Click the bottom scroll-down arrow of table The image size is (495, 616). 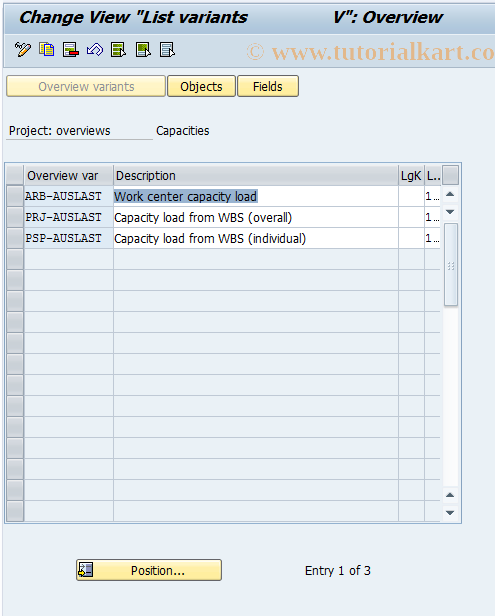pyautogui.click(x=450, y=513)
